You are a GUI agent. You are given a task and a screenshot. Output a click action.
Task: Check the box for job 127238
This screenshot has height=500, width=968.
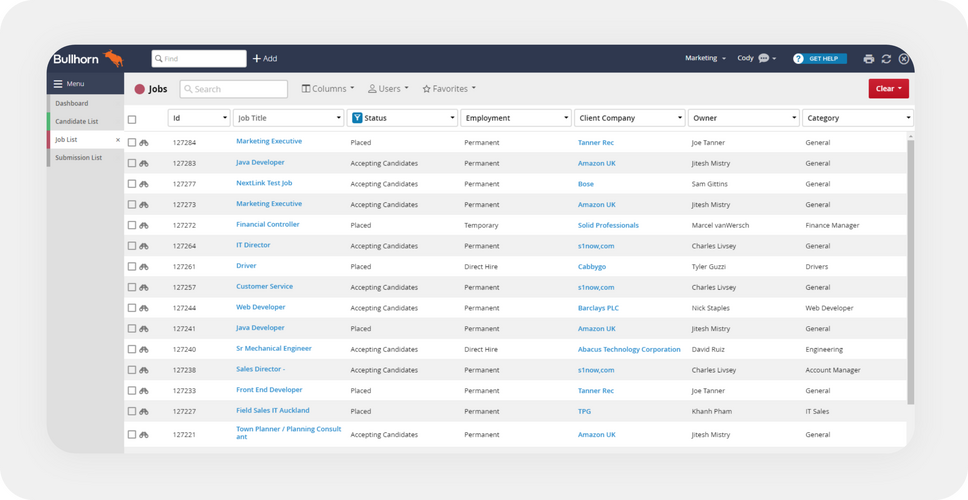(131, 370)
